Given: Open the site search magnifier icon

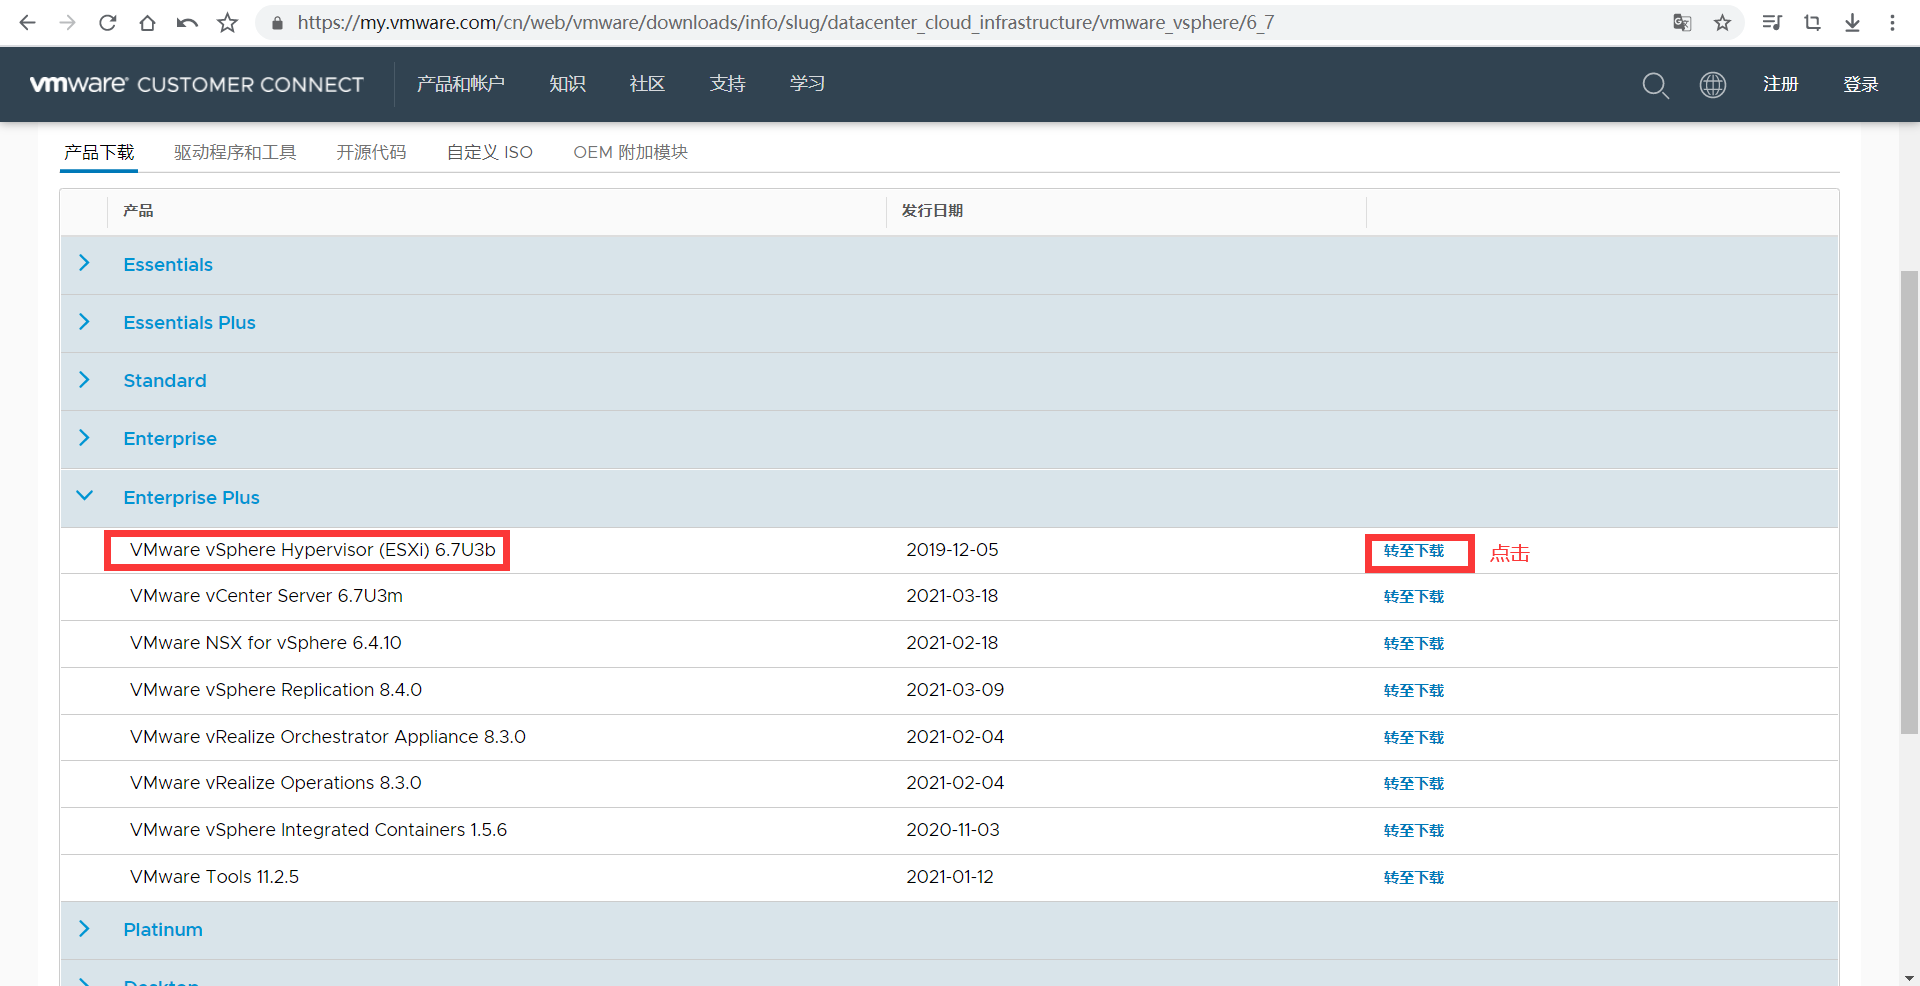Looking at the screenshot, I should (x=1655, y=85).
